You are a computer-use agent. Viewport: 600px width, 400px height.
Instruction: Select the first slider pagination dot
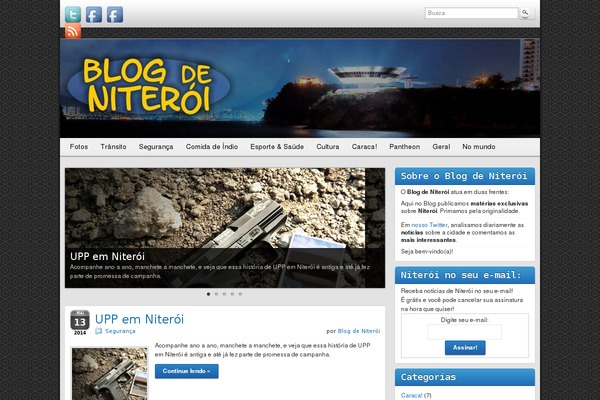(x=209, y=294)
